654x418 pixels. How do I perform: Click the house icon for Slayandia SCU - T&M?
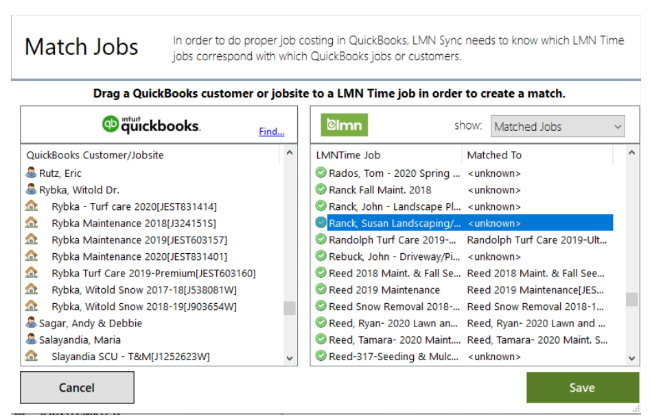(31, 356)
